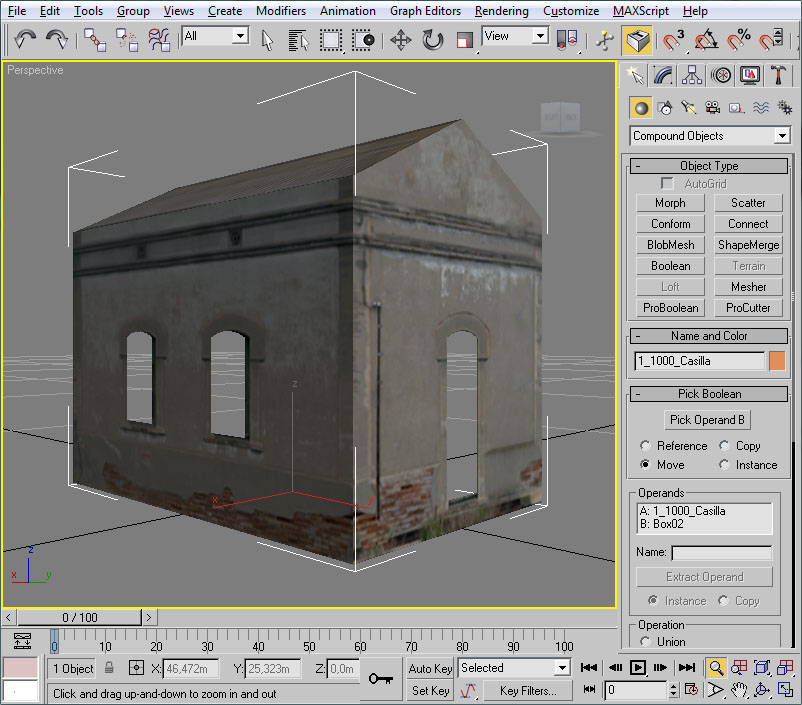Click the Pick Operand B button
The width and height of the screenshot is (802, 705).
[x=708, y=420]
